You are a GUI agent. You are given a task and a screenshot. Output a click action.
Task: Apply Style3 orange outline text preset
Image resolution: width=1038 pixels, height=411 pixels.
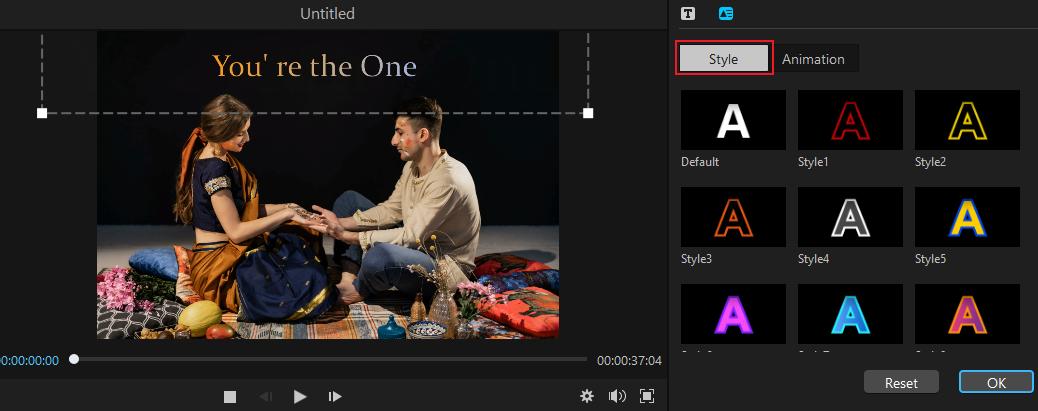pos(733,217)
